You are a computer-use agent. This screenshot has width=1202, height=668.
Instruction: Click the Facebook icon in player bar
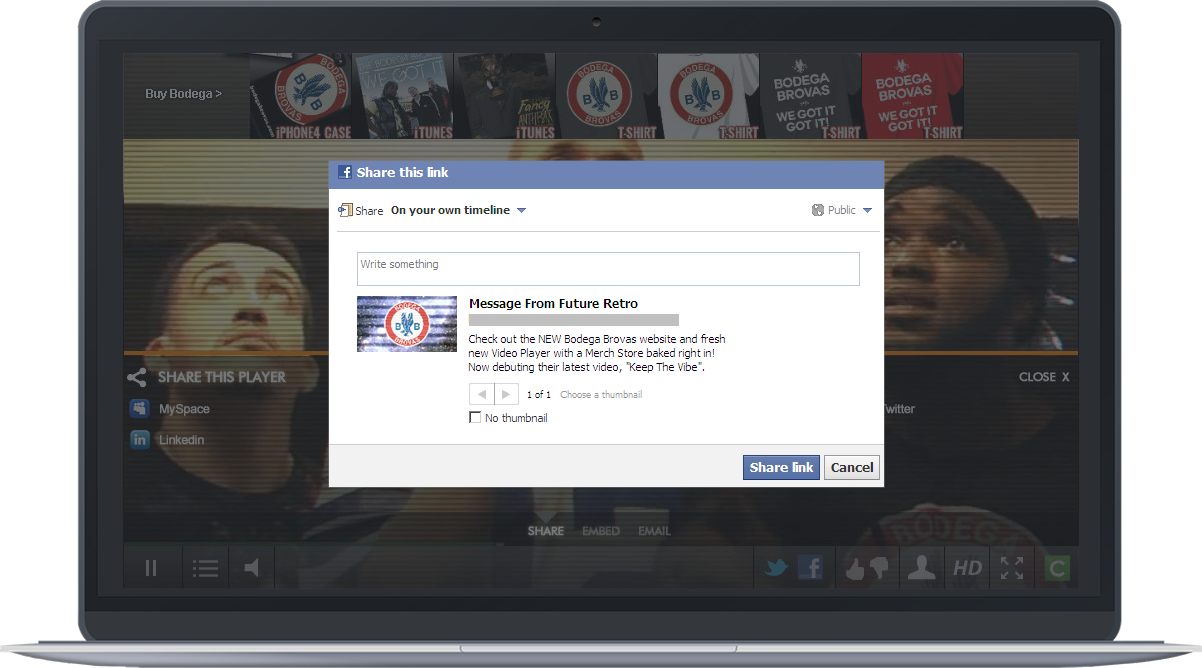[x=810, y=568]
